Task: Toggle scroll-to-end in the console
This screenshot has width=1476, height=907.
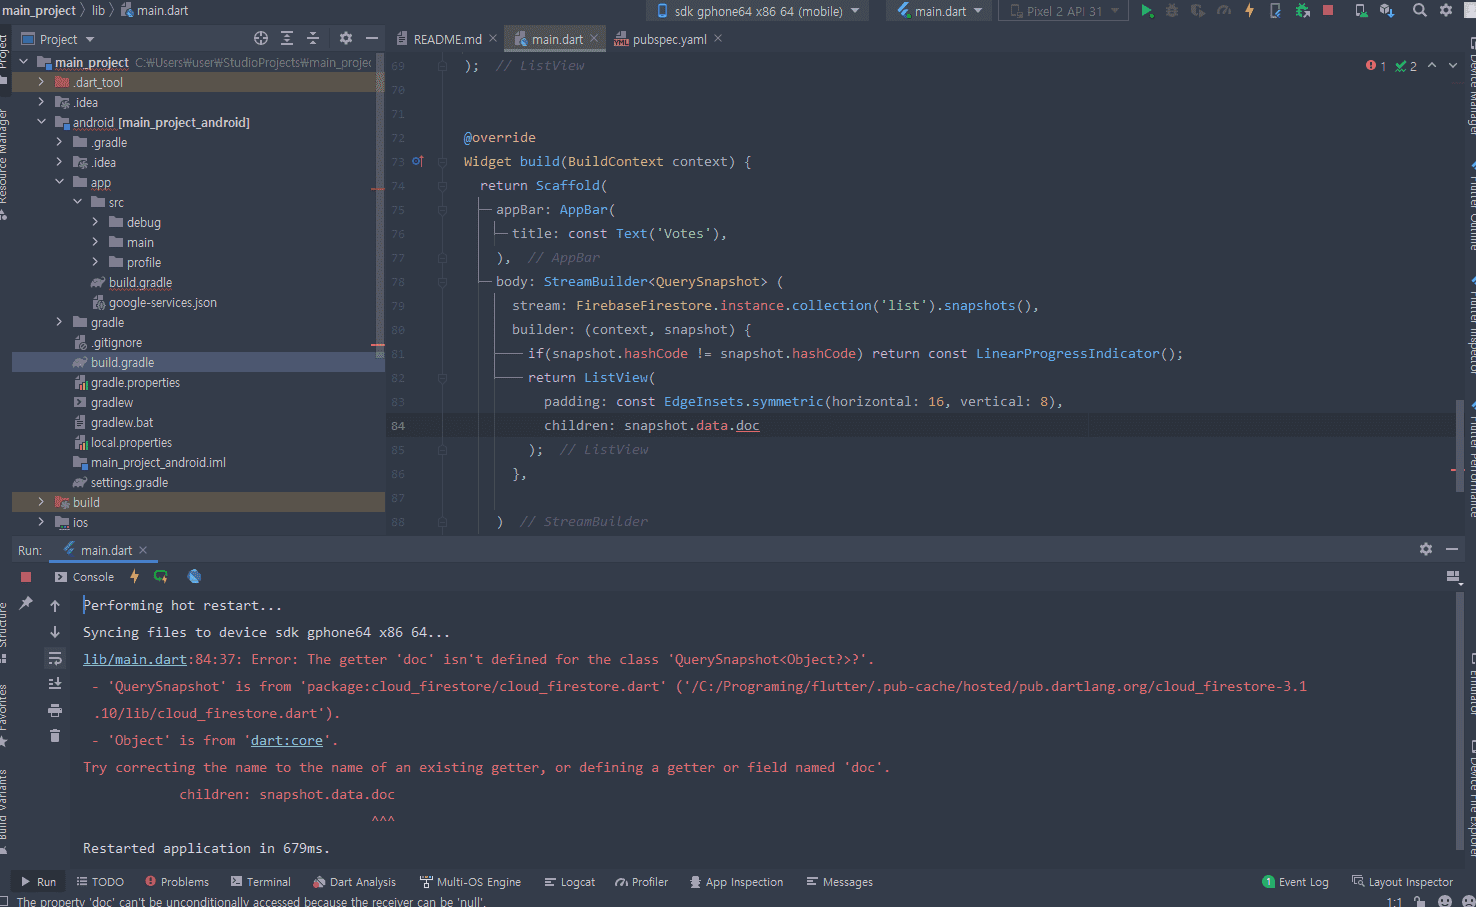Action: (x=55, y=684)
